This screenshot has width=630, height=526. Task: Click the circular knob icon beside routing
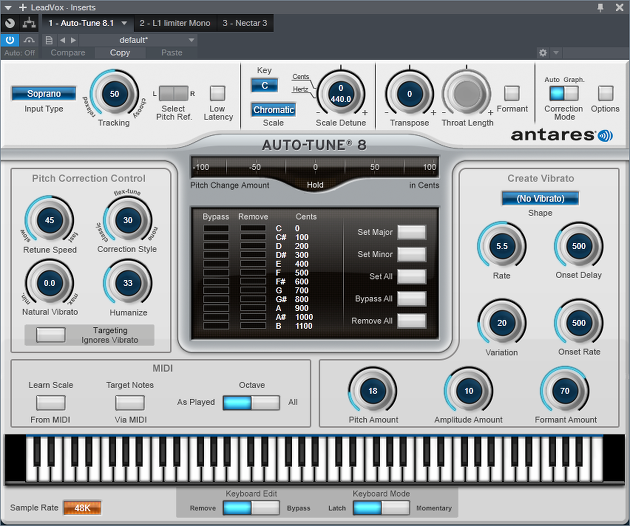point(10,23)
